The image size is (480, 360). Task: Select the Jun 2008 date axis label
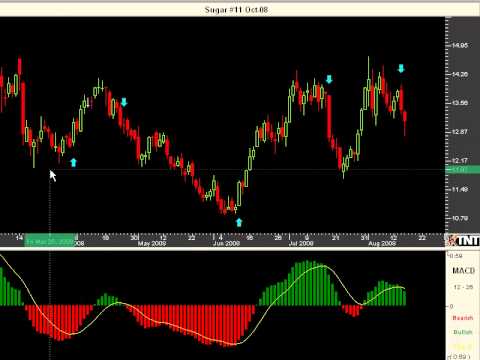(x=226, y=244)
